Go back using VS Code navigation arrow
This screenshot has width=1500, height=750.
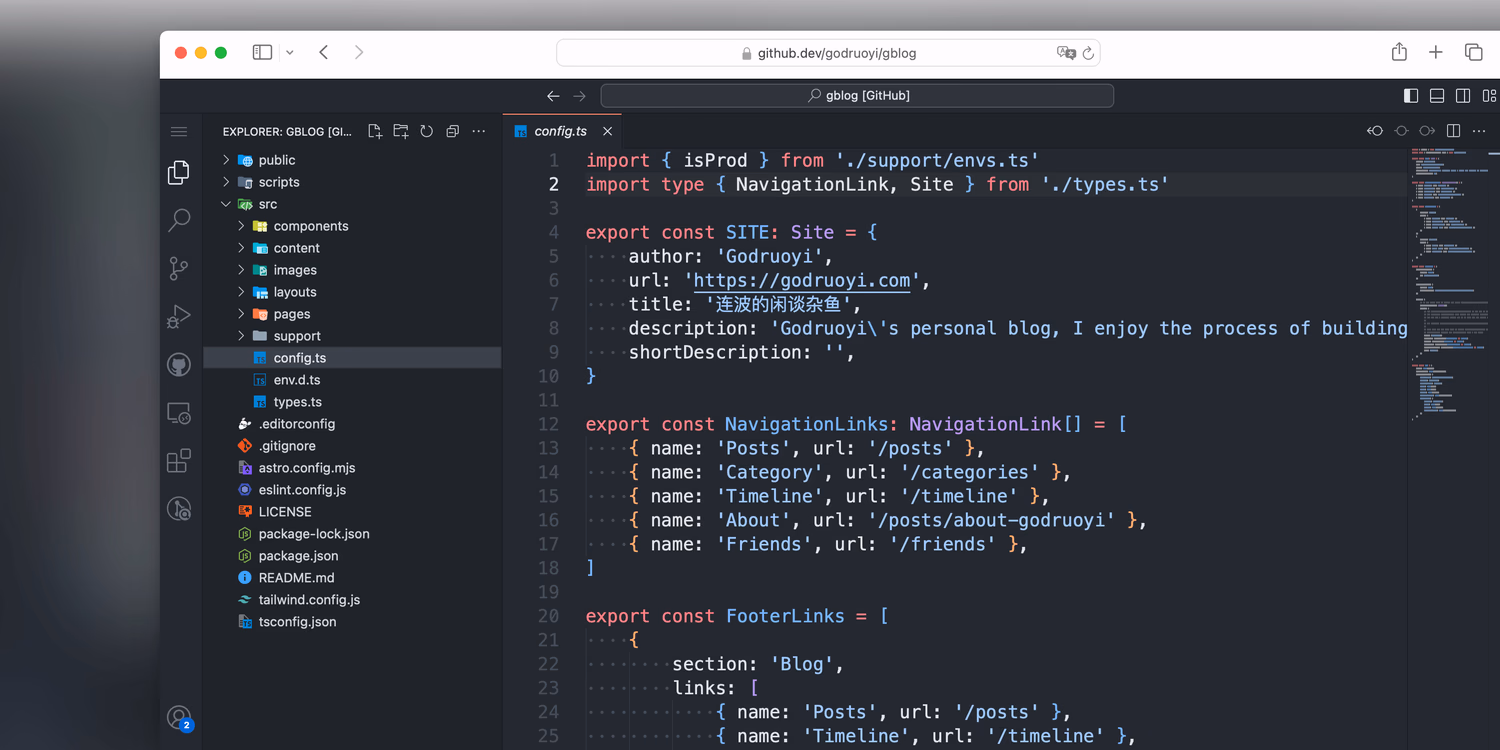coord(553,96)
